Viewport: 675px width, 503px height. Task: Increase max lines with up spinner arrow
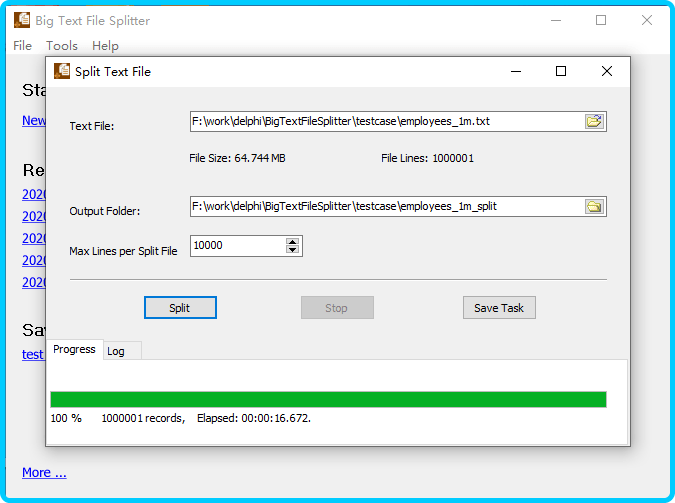[x=292, y=241]
